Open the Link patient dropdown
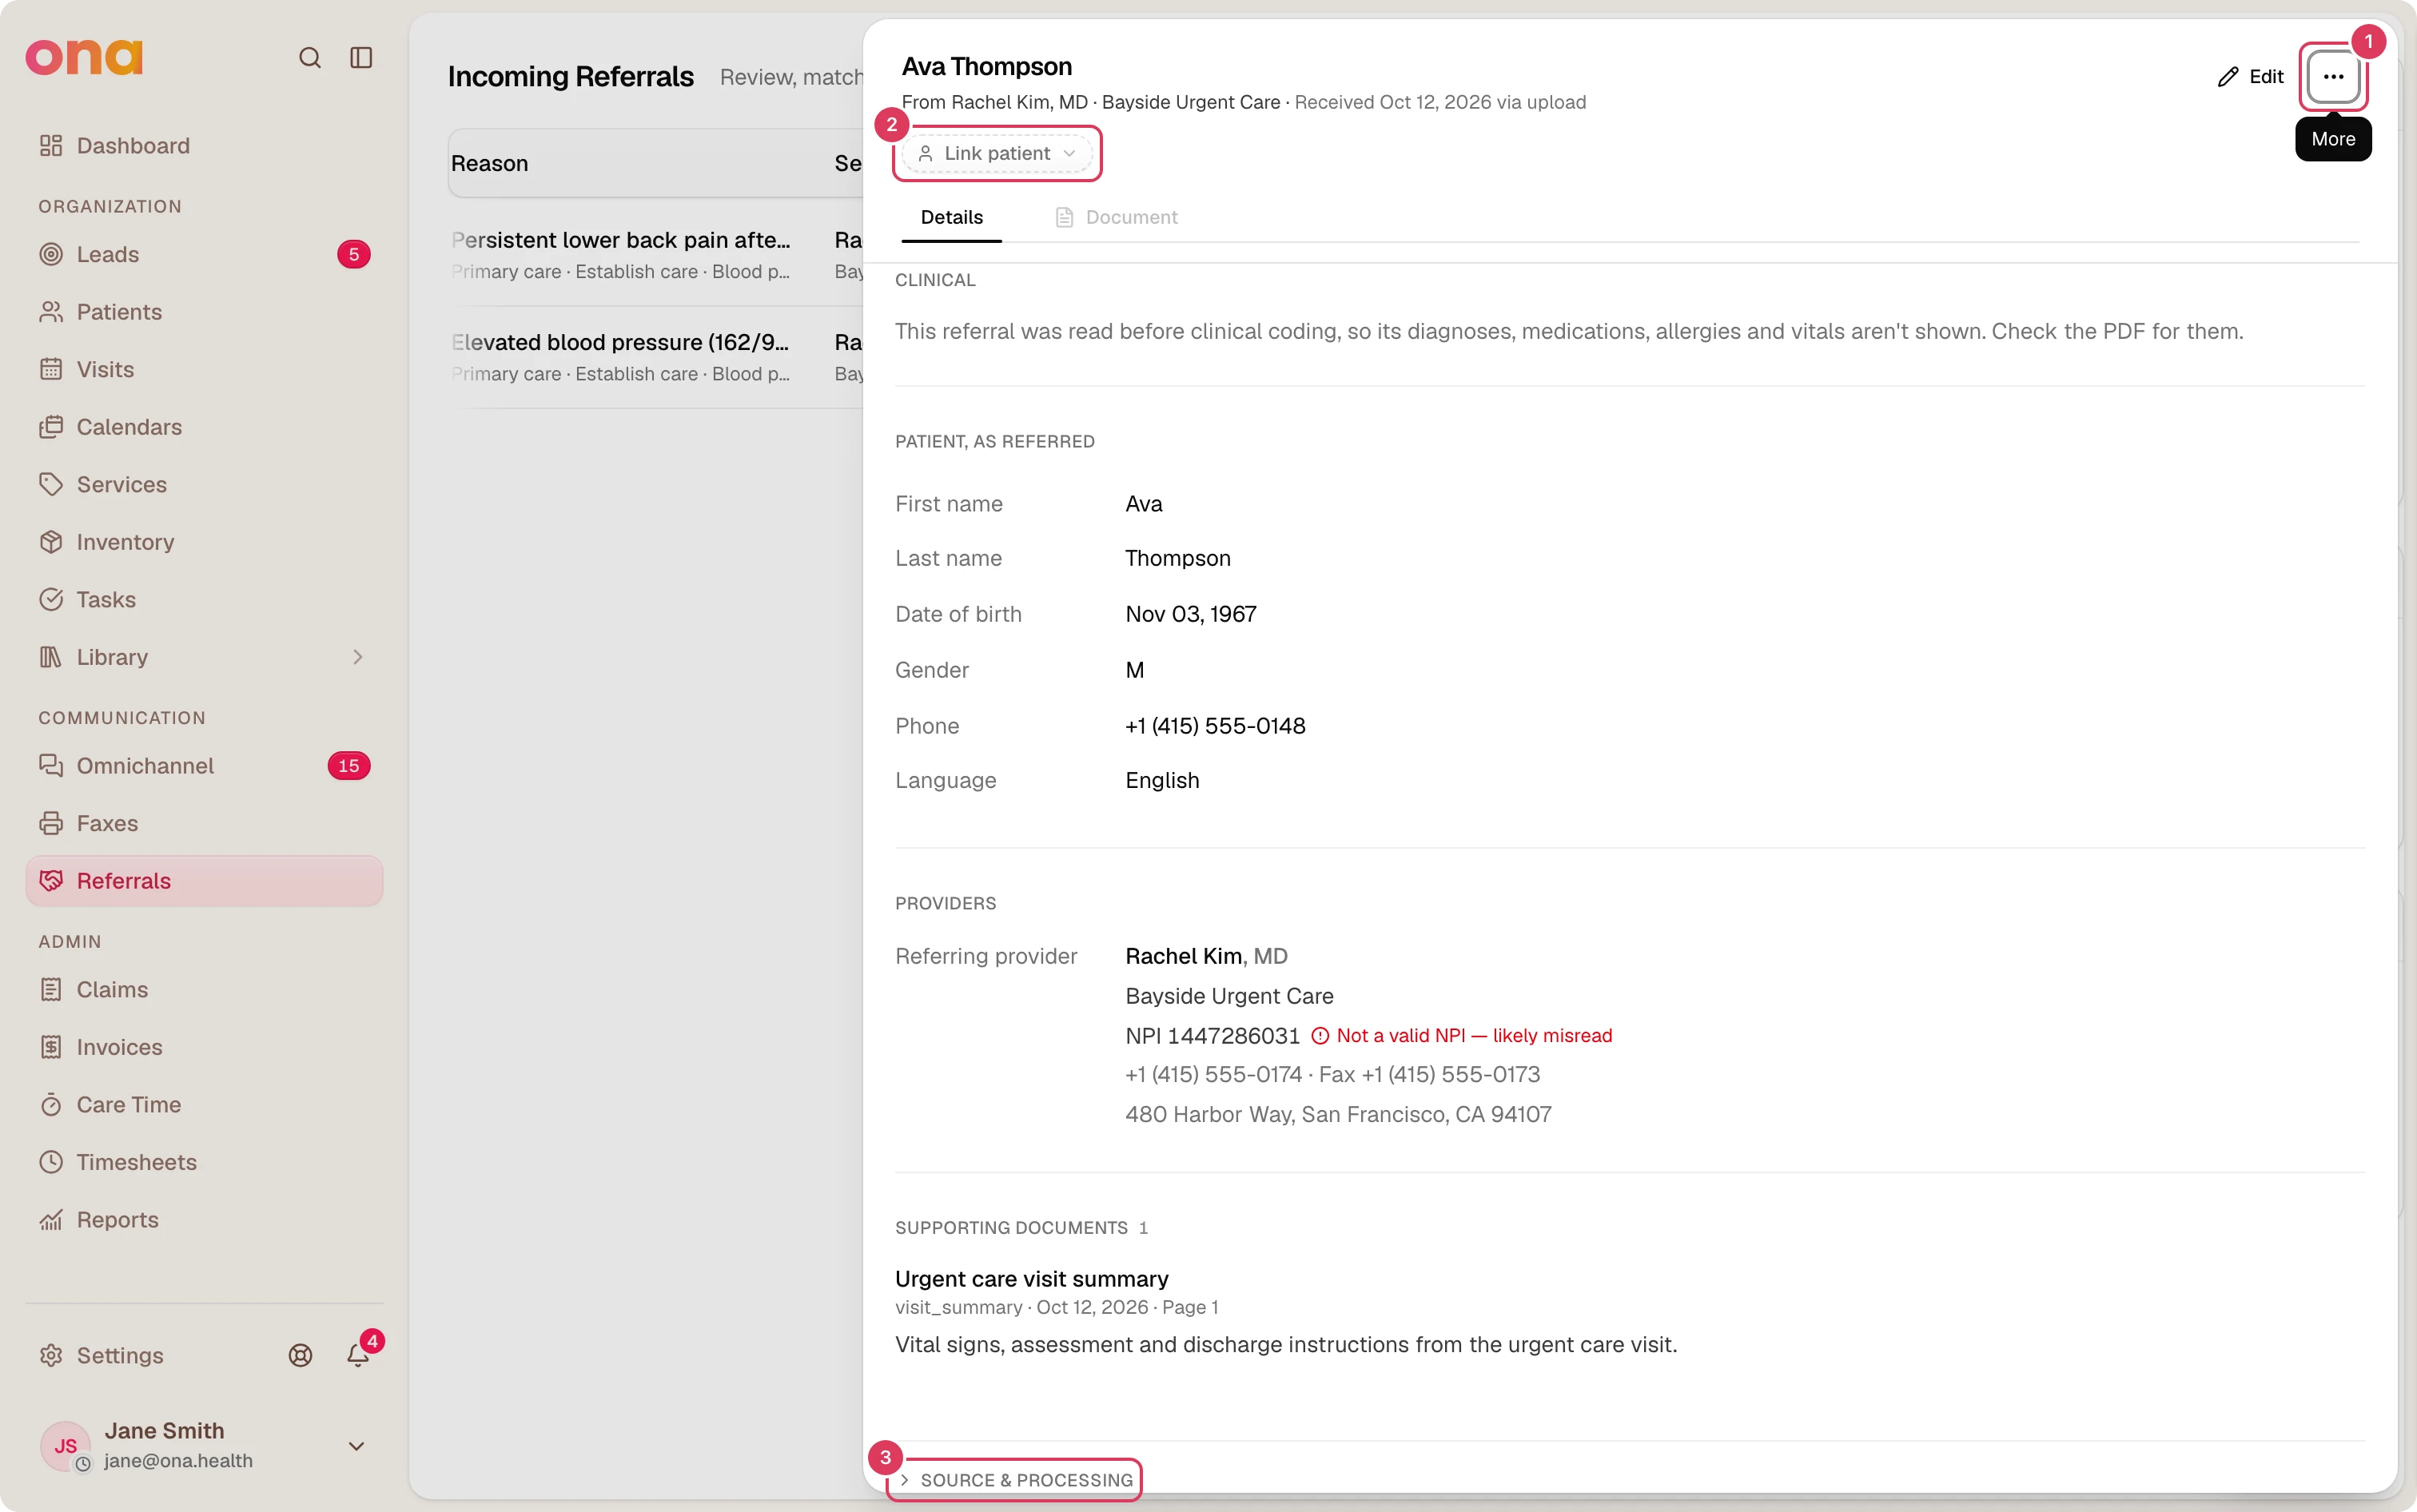 coord(997,153)
